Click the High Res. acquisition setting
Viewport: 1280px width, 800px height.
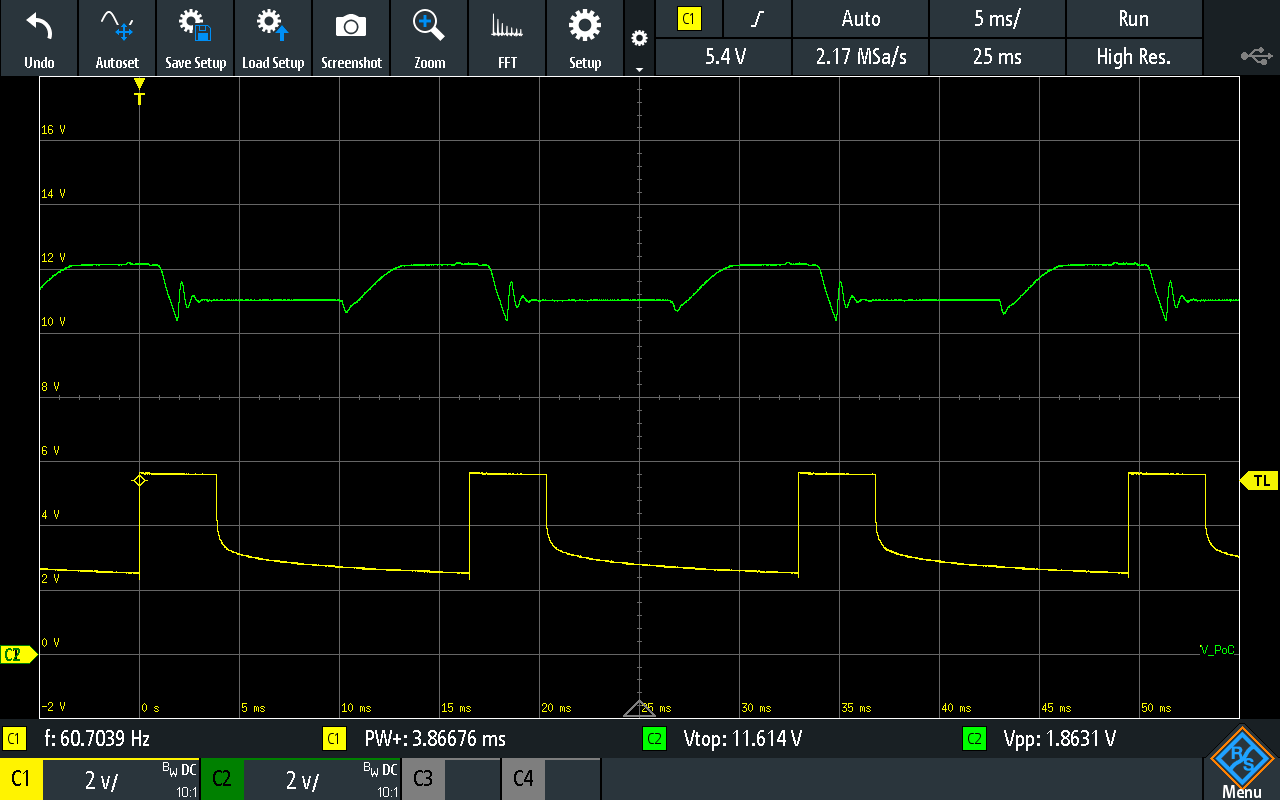(1134, 57)
